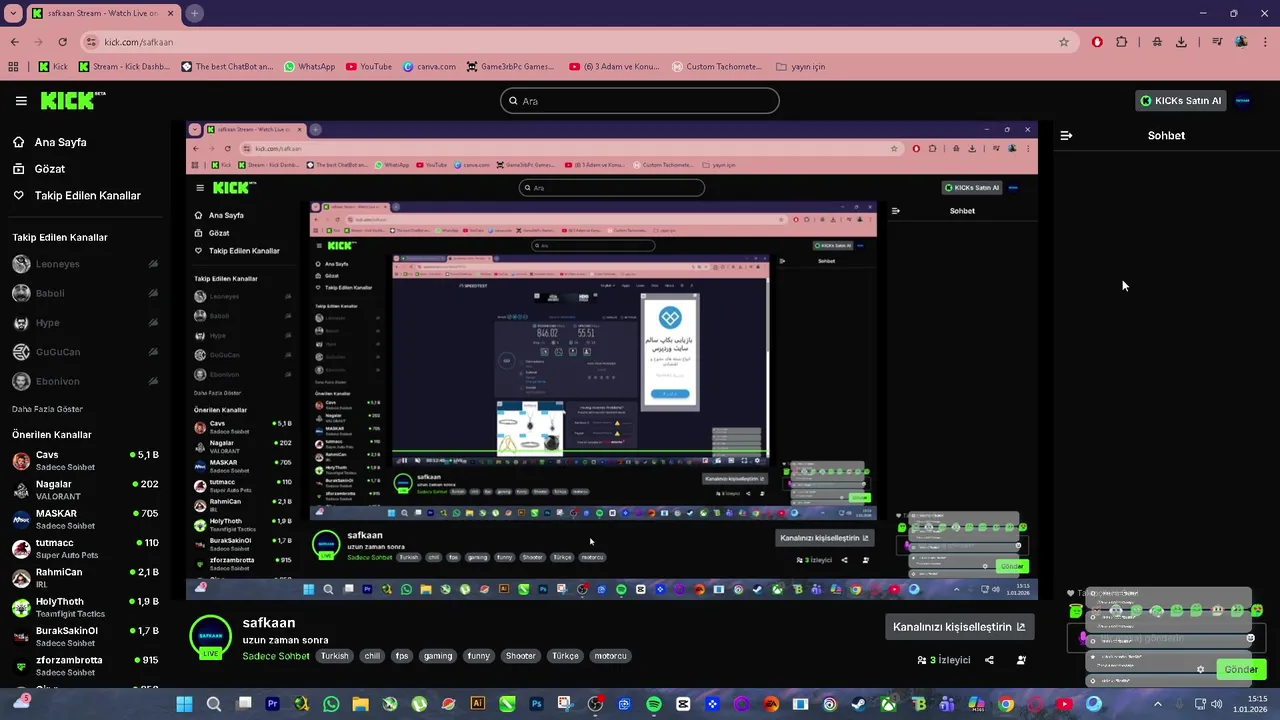
Task: Open Windows Start menu
Action: [x=184, y=704]
